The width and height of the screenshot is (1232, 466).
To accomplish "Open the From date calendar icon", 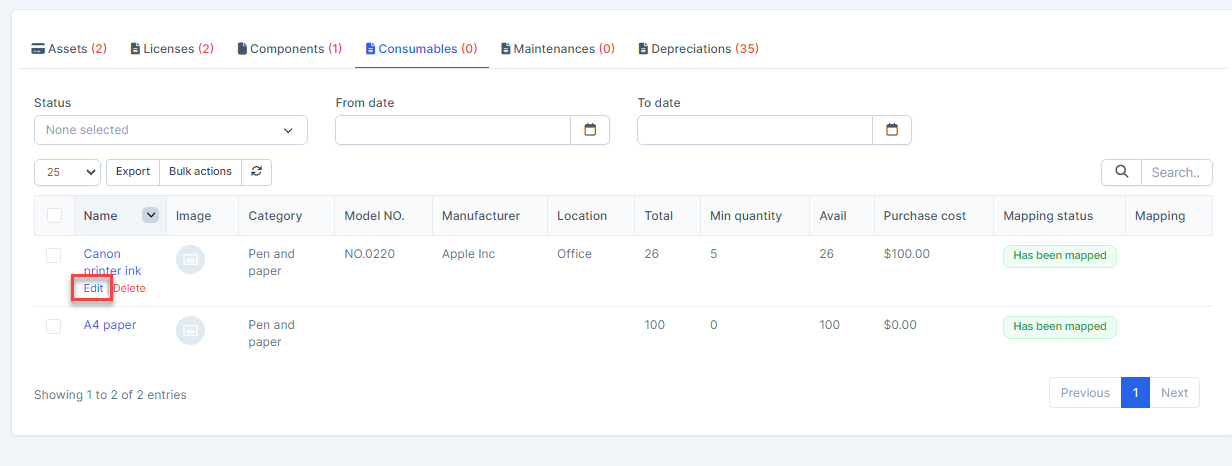I will [x=590, y=130].
